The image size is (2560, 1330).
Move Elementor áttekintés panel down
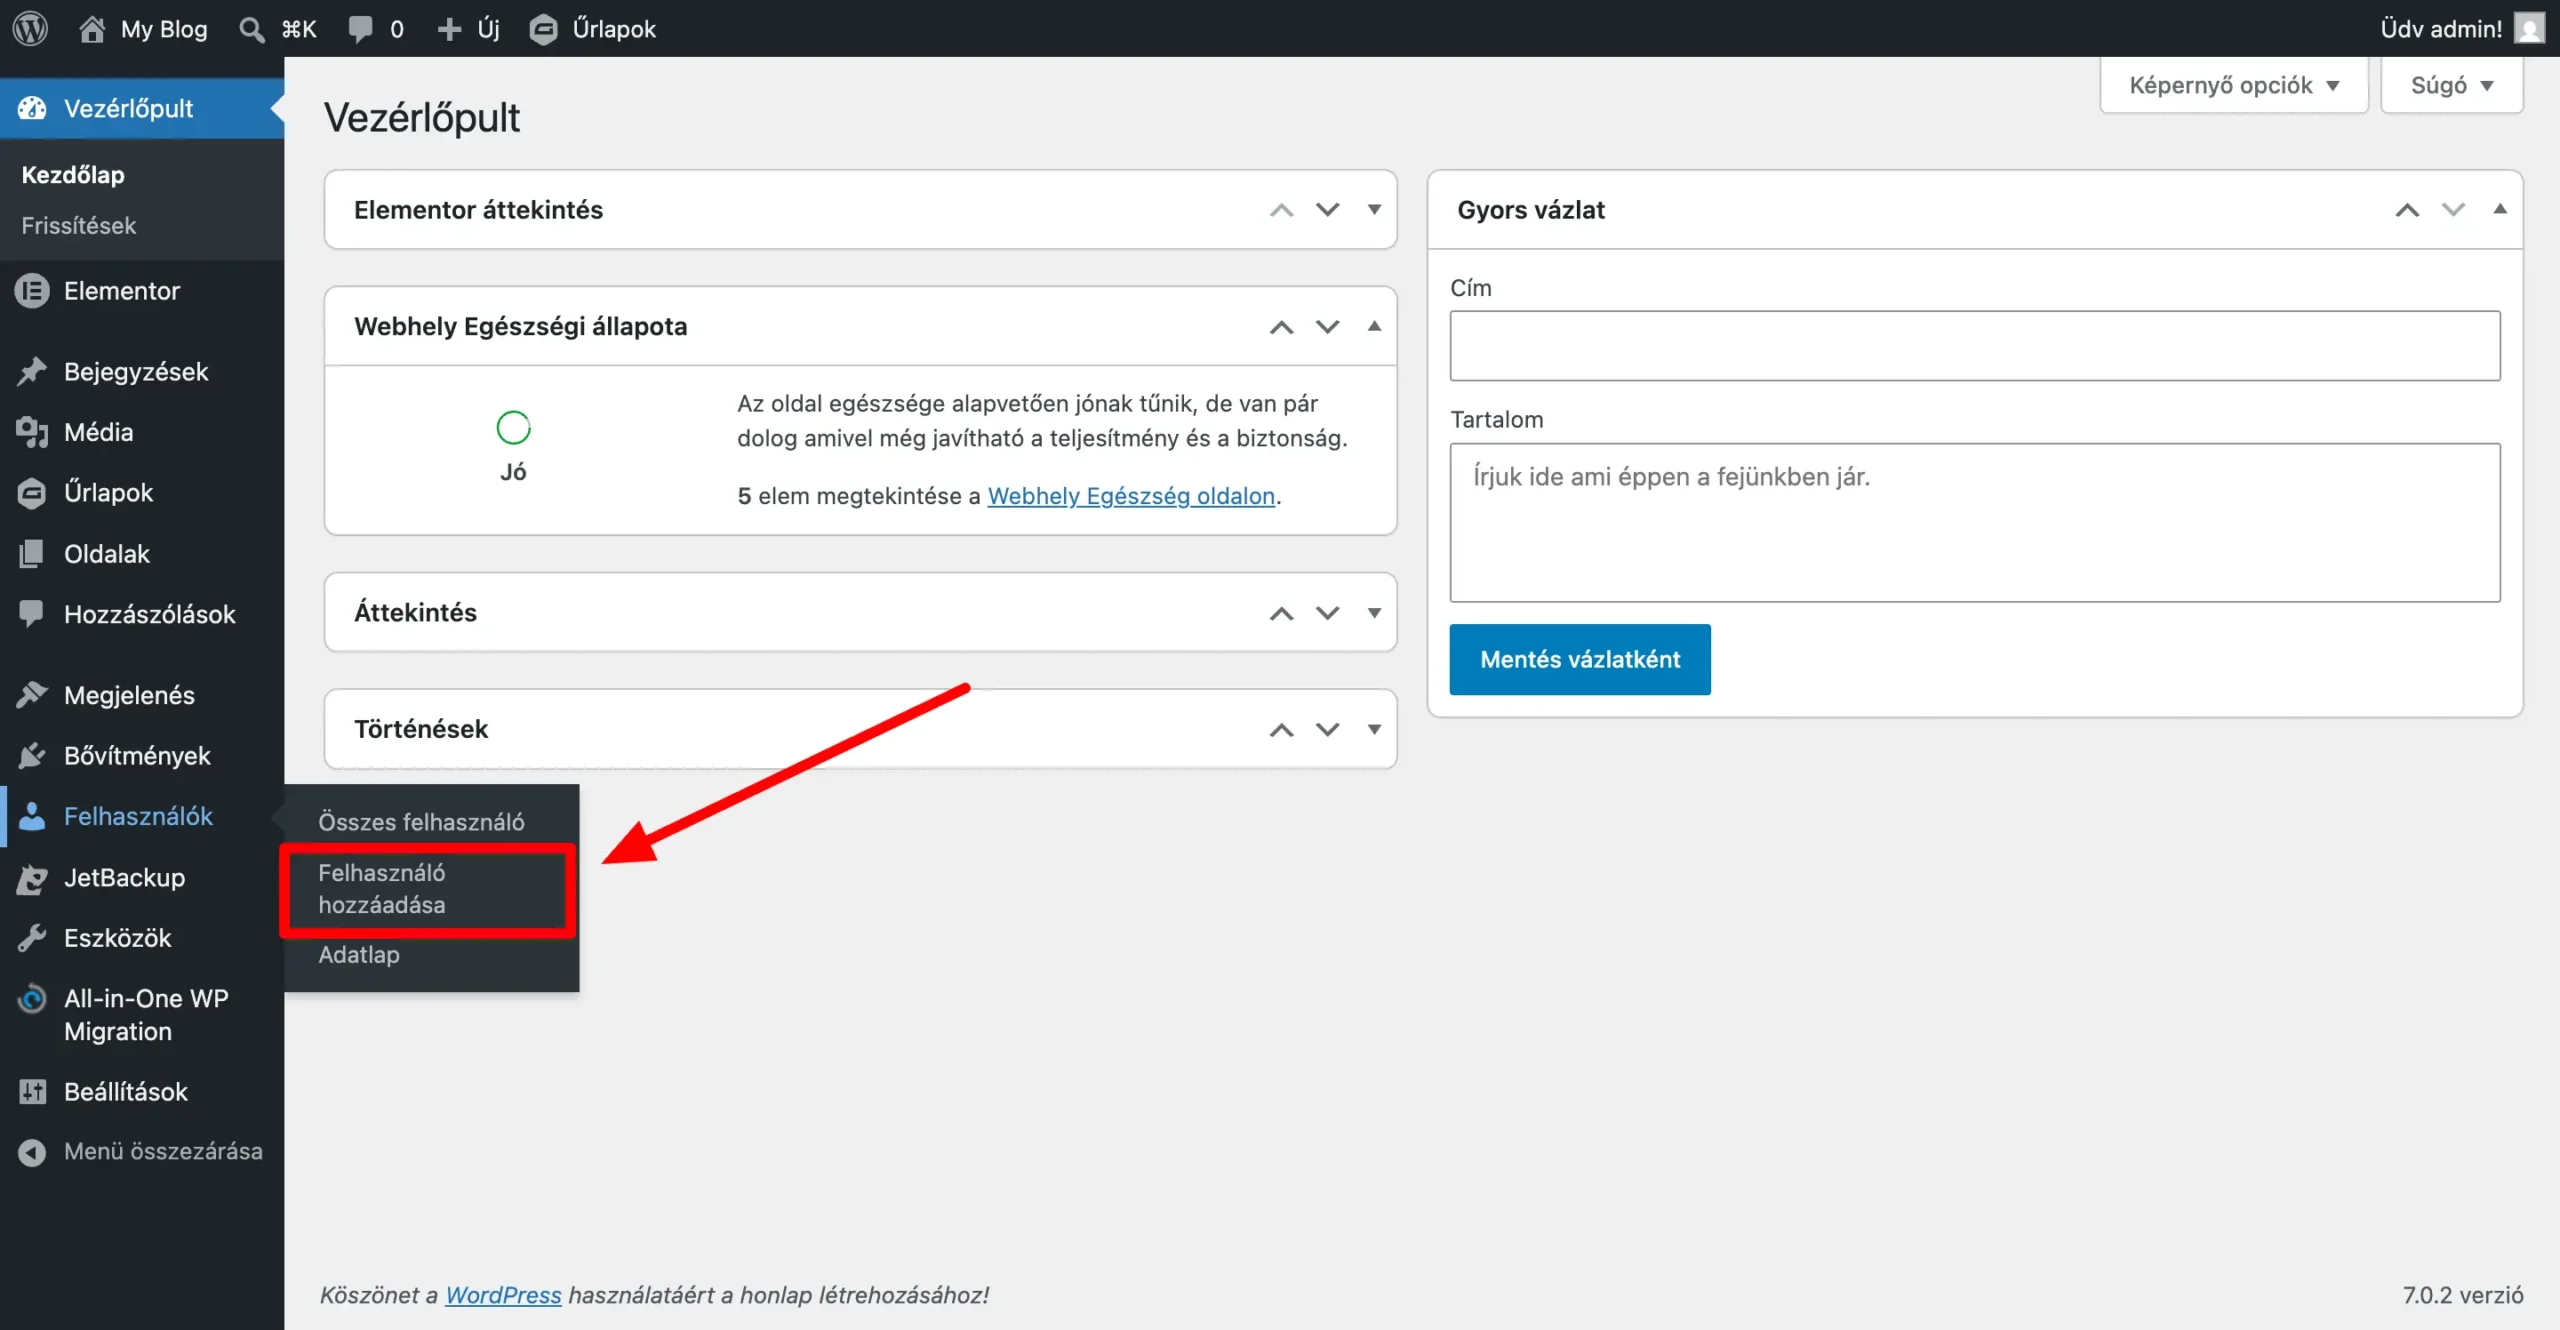coord(1328,210)
